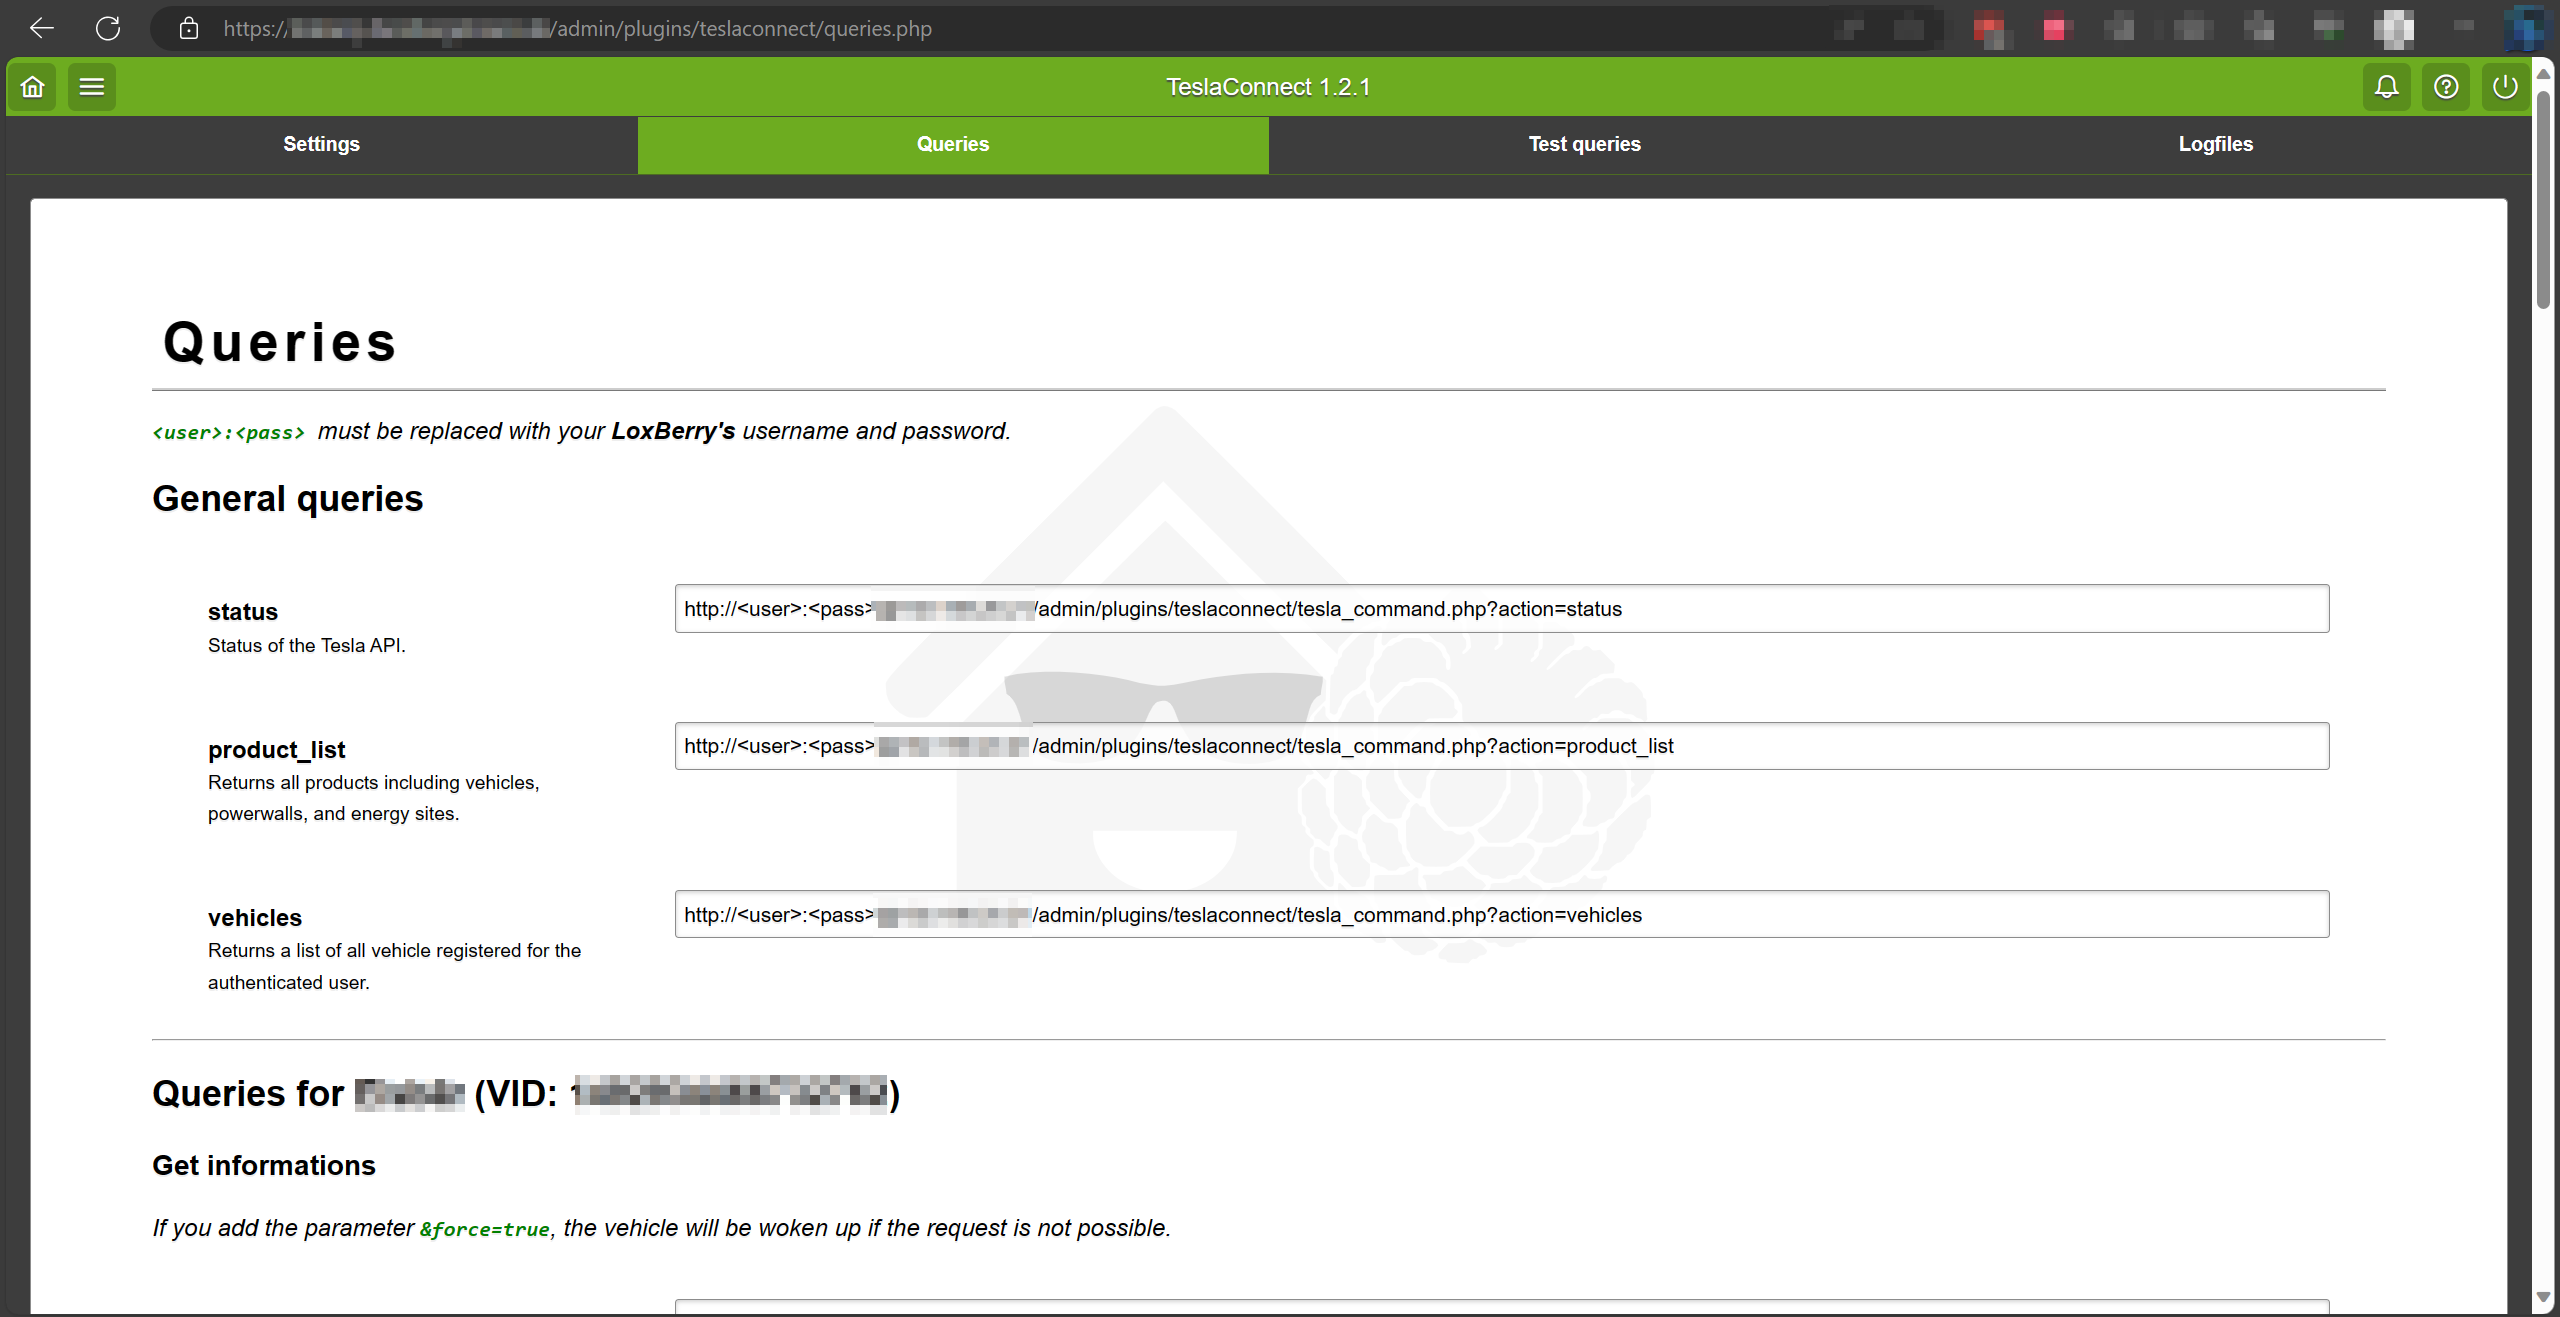
Task: Open the notifications bell
Action: [x=2386, y=87]
